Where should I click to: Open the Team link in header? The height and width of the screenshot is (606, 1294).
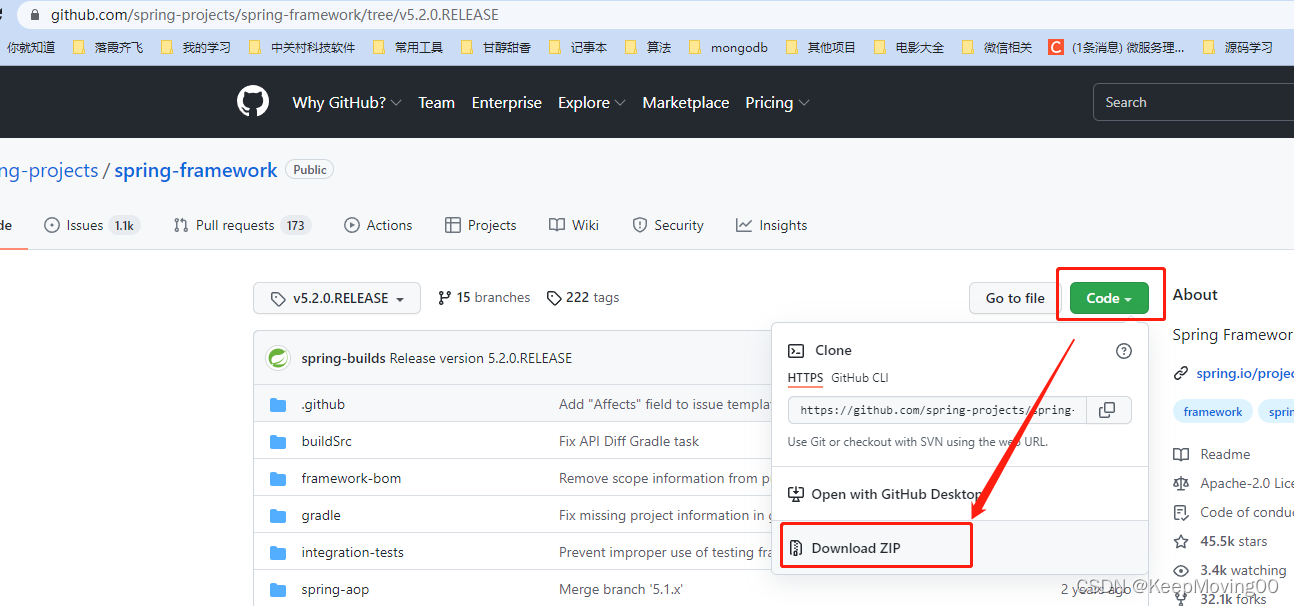coord(436,102)
